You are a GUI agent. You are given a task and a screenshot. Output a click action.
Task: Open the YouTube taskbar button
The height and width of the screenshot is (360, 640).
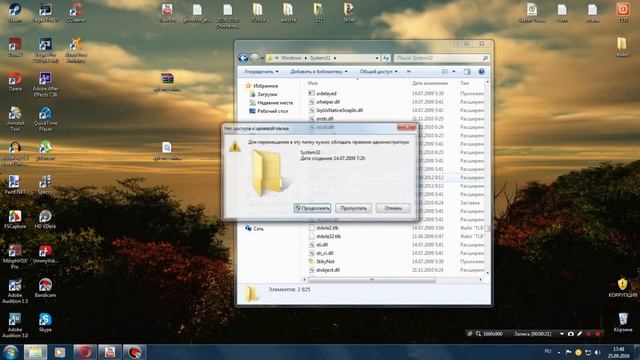109,352
